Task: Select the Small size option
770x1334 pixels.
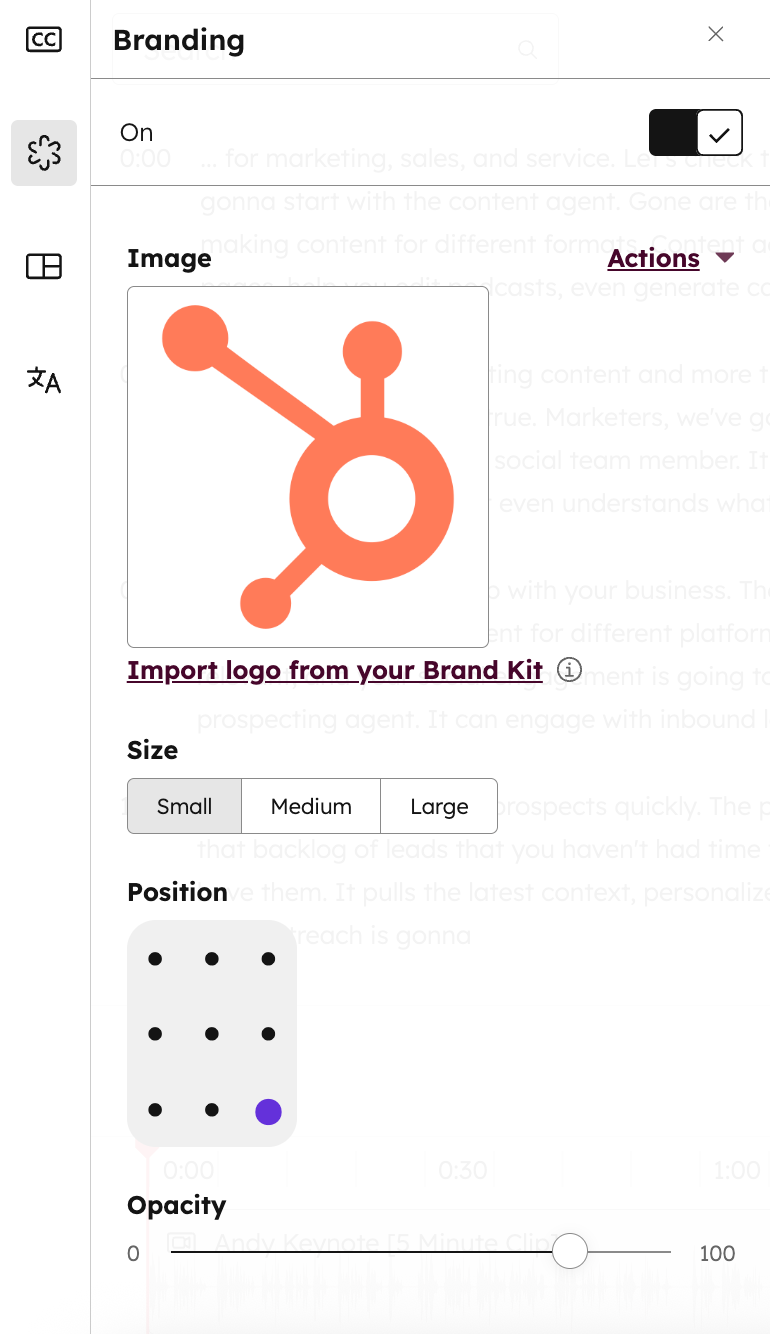Action: pos(185,806)
